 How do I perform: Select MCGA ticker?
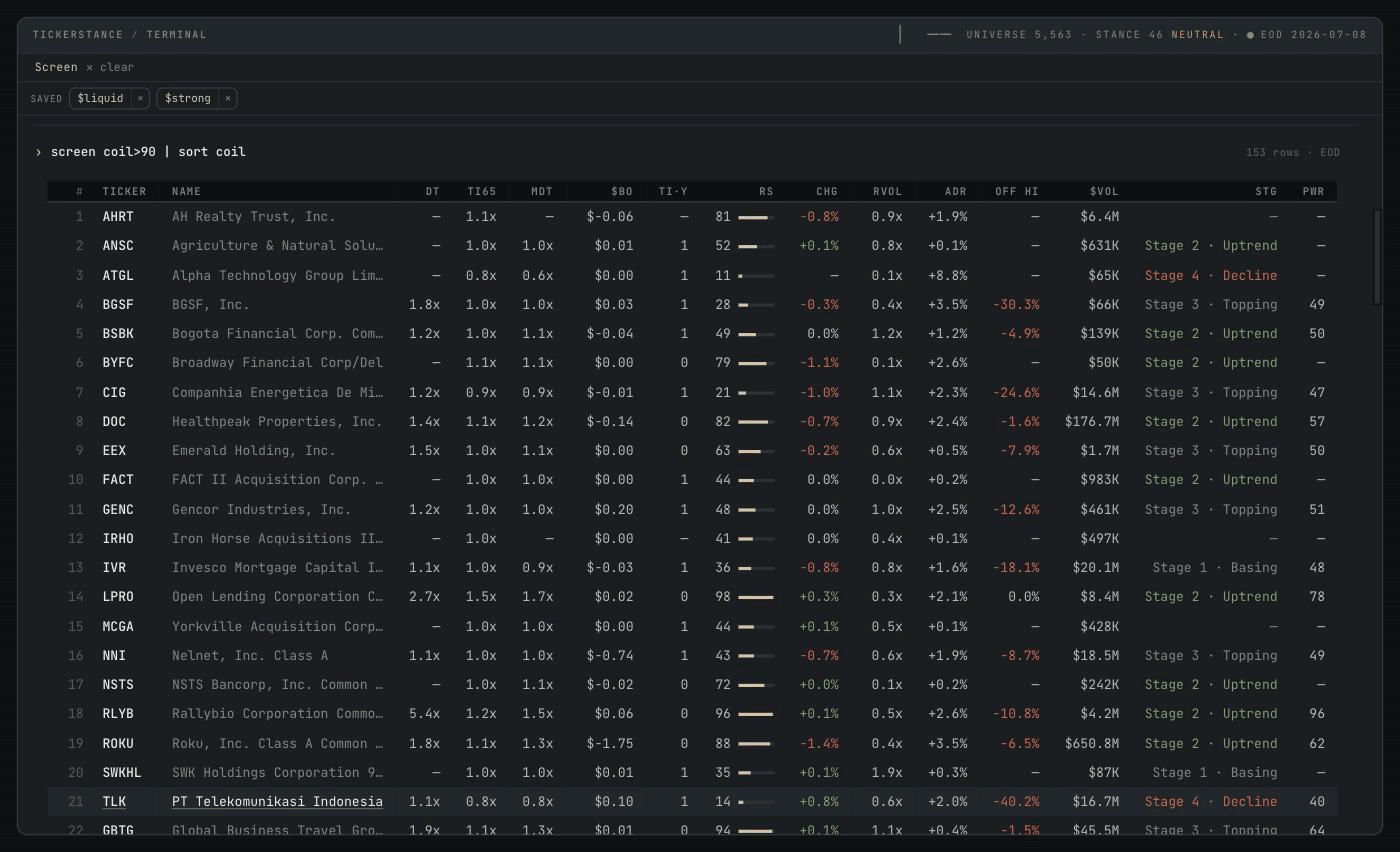(118, 626)
